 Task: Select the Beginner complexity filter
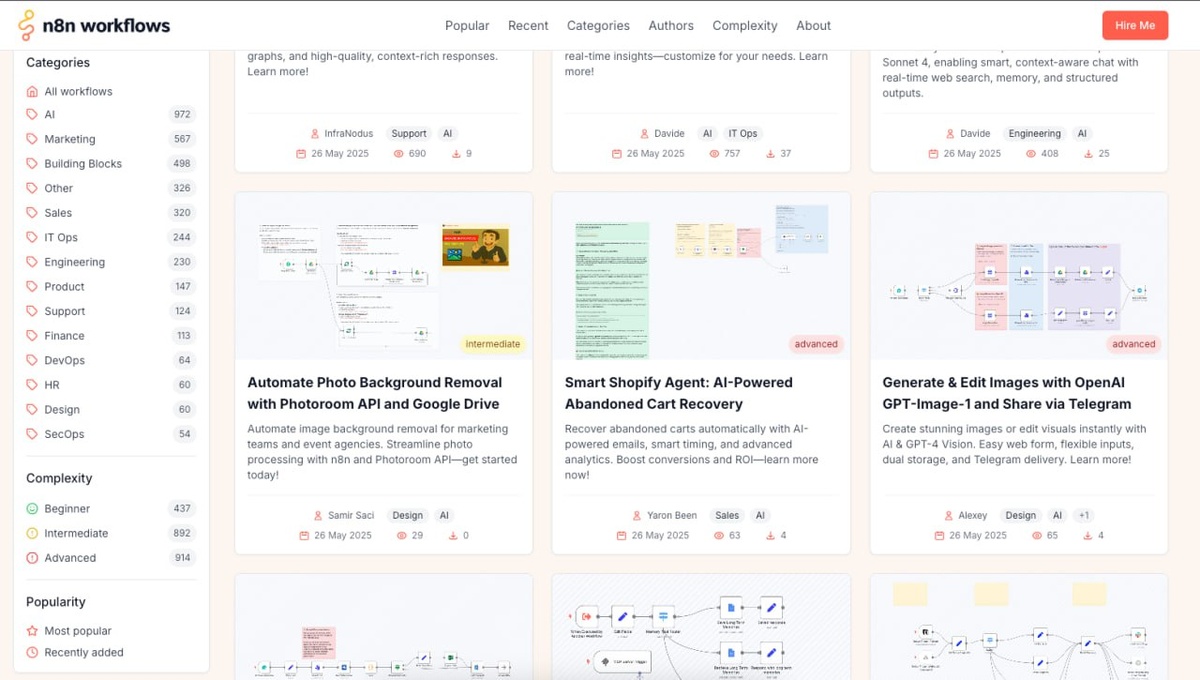click(x=67, y=509)
